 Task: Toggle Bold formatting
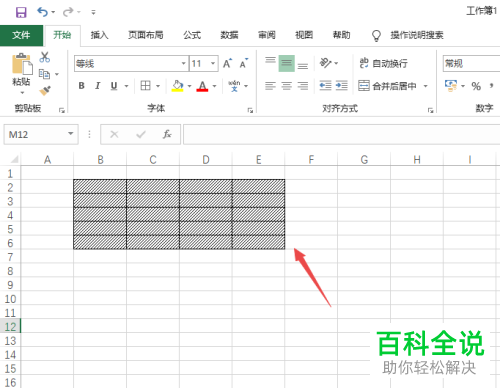coord(81,86)
